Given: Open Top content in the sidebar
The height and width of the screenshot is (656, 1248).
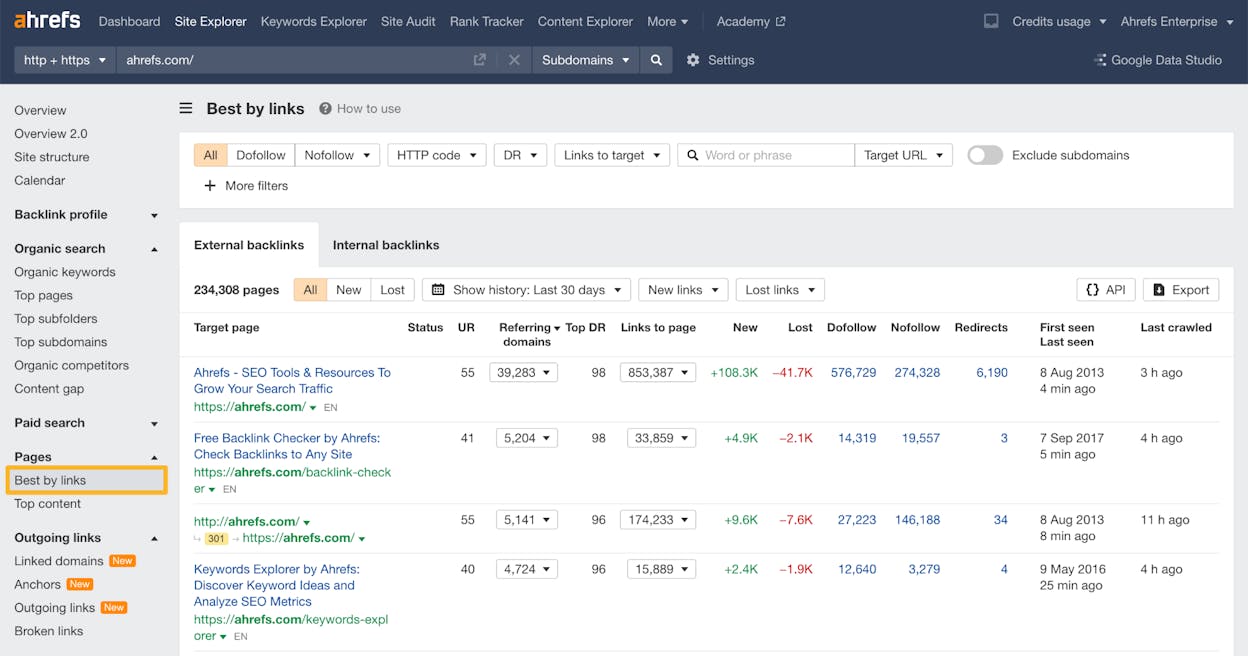Looking at the screenshot, I should 48,504.
